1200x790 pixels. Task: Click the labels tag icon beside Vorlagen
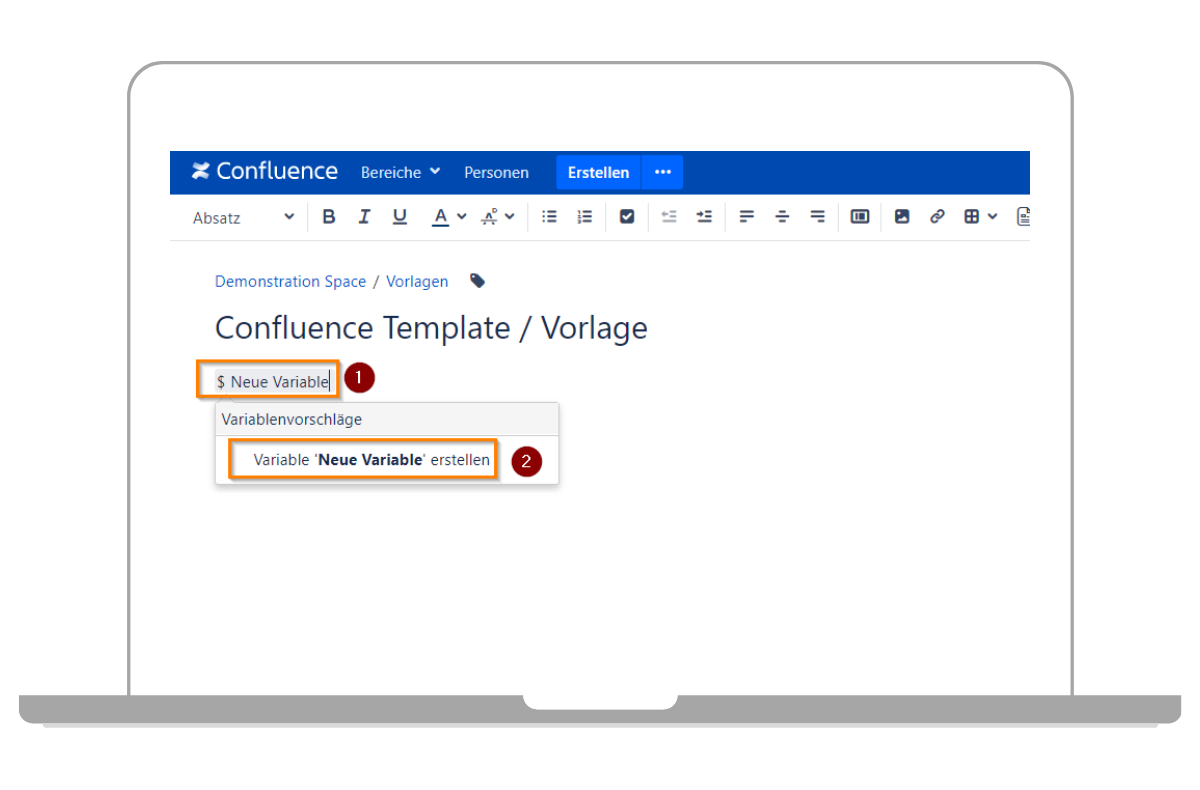pos(478,281)
